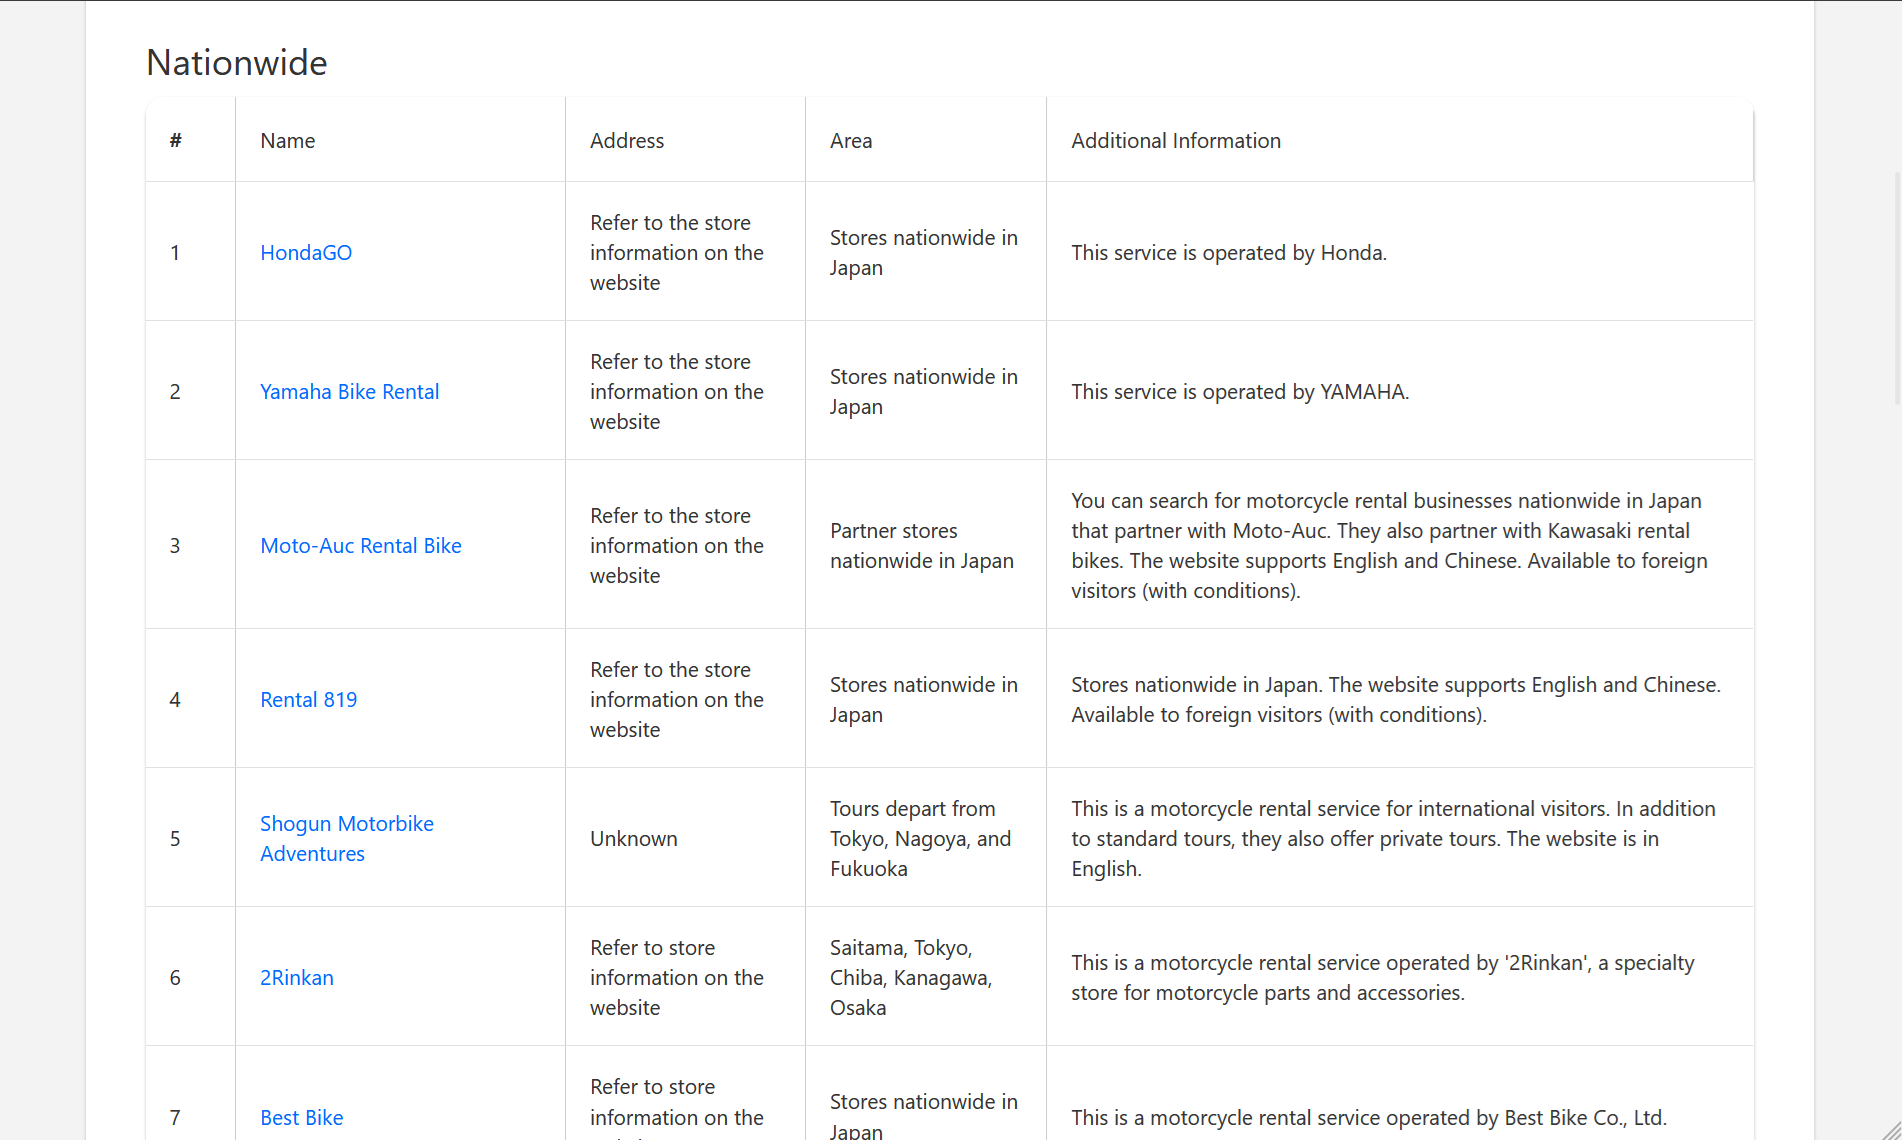Click the Rental 819 additional information text

[x=1396, y=699]
